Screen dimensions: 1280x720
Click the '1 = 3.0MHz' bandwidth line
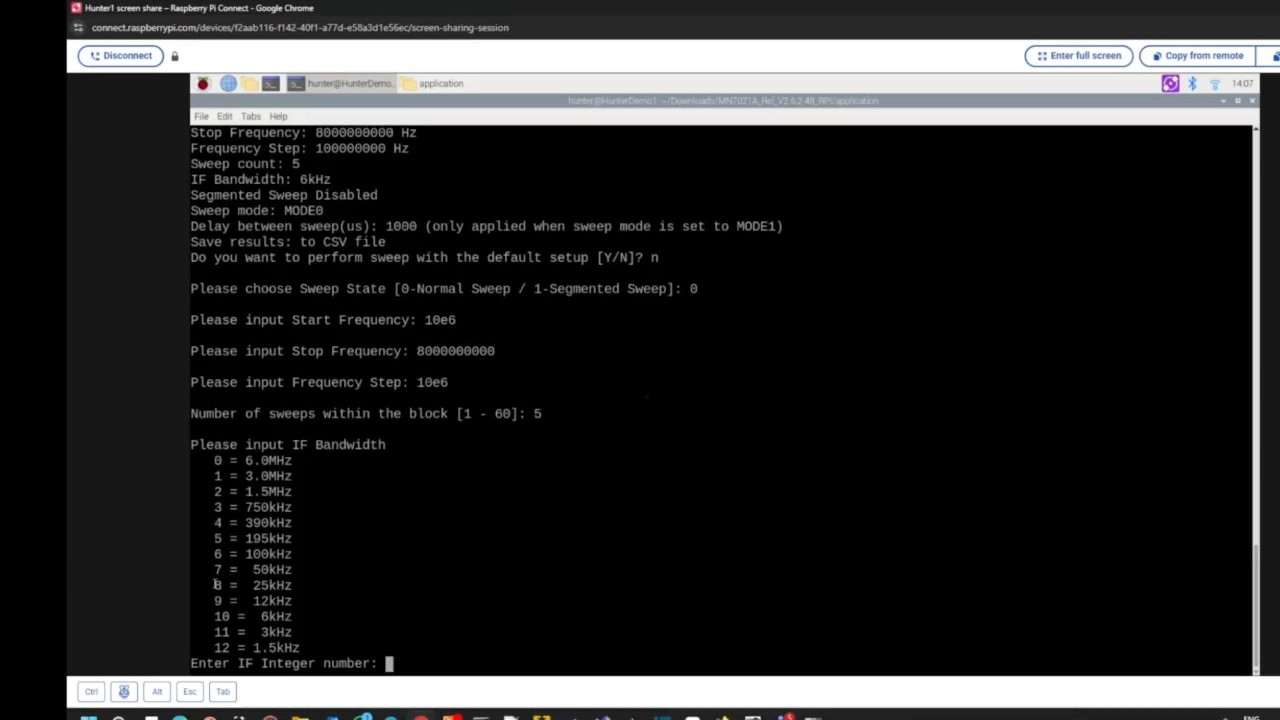(253, 476)
